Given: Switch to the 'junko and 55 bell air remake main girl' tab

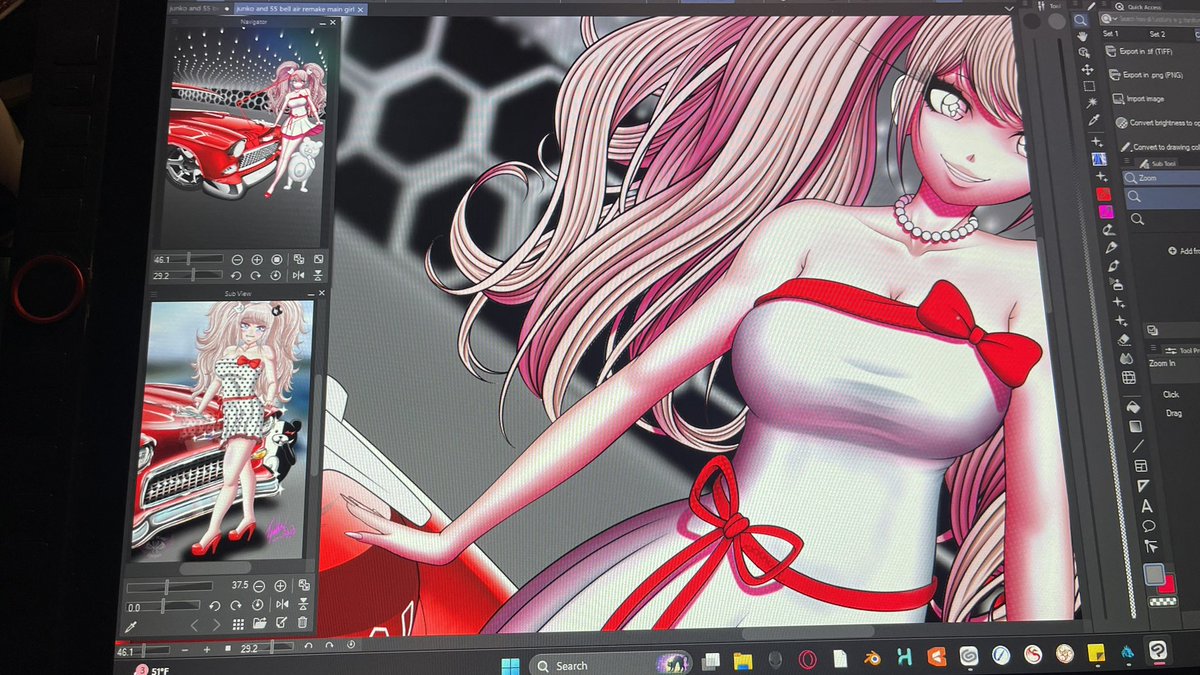Looking at the screenshot, I should (x=301, y=8).
